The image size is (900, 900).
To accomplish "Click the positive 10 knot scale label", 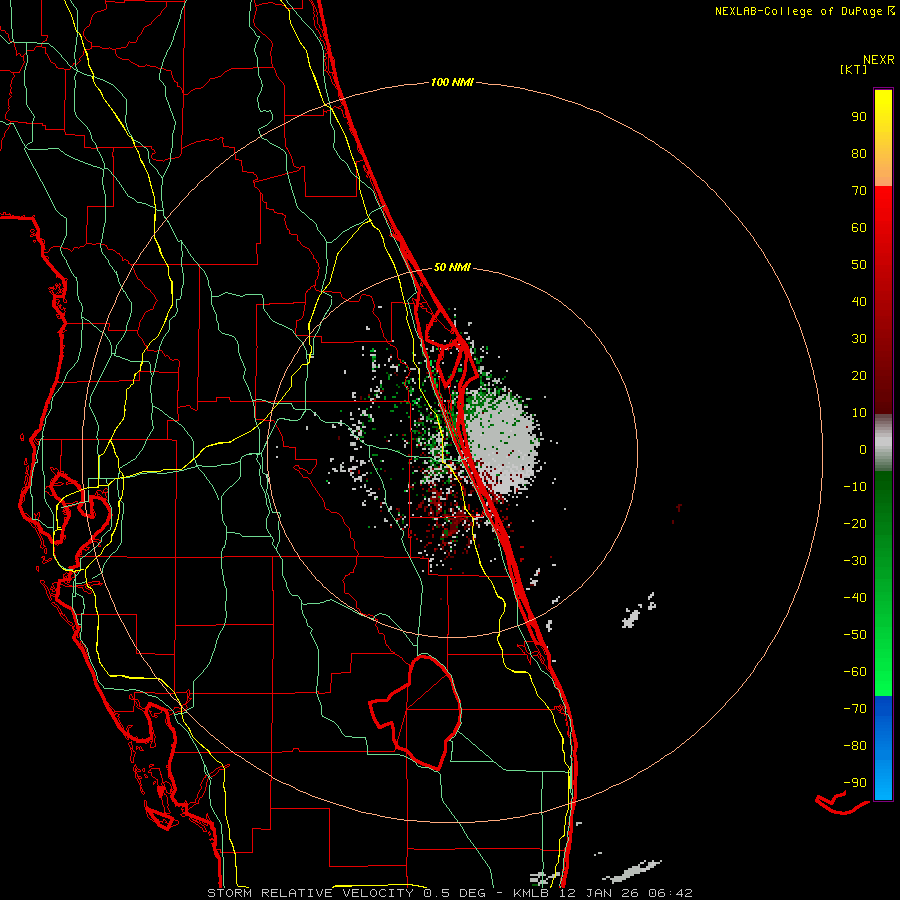I will (x=859, y=413).
